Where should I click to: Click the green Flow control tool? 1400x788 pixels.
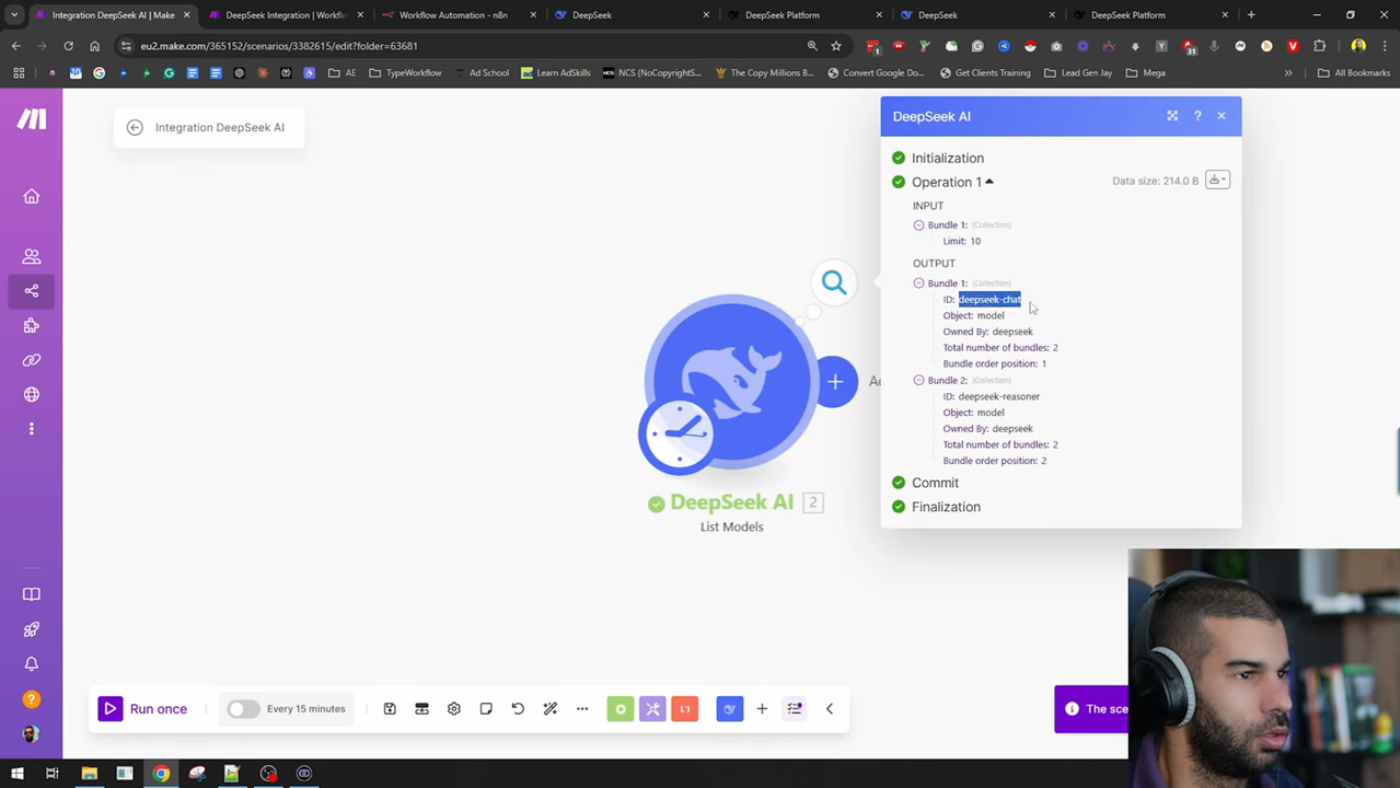pos(620,709)
